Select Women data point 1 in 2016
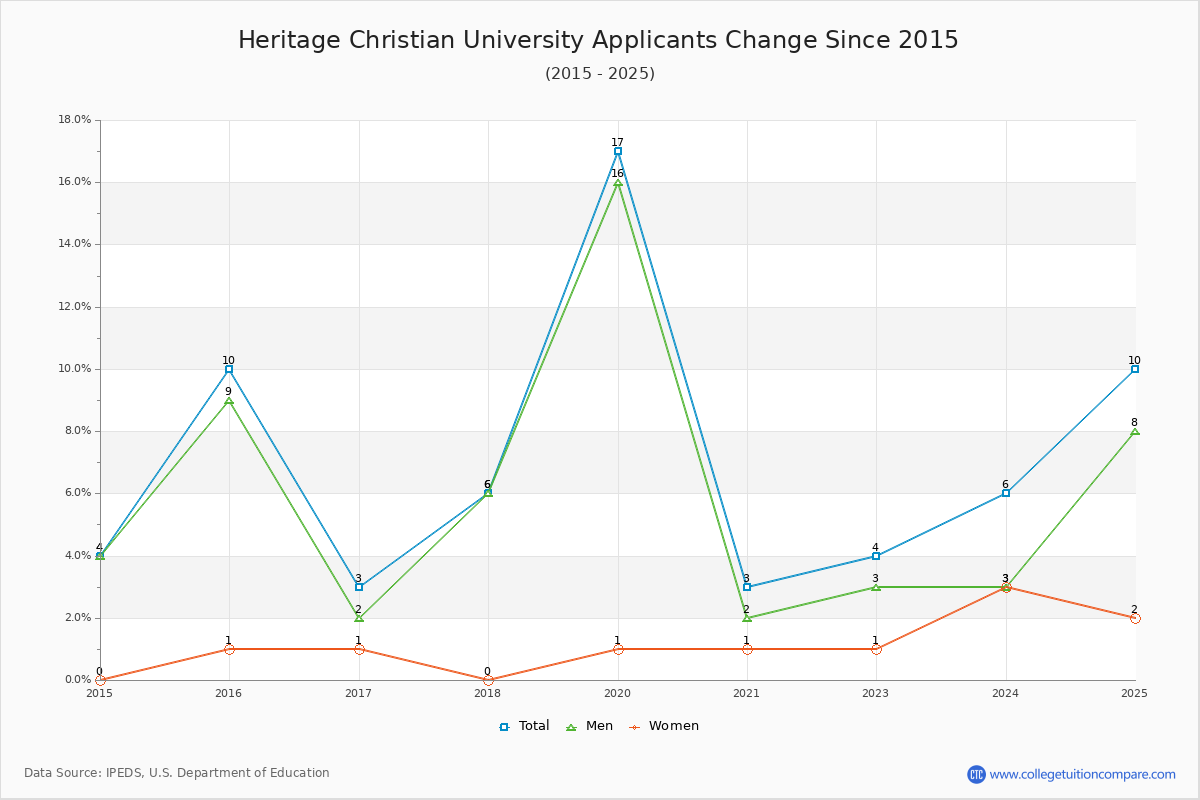Image resolution: width=1200 pixels, height=800 pixels. tap(229, 649)
